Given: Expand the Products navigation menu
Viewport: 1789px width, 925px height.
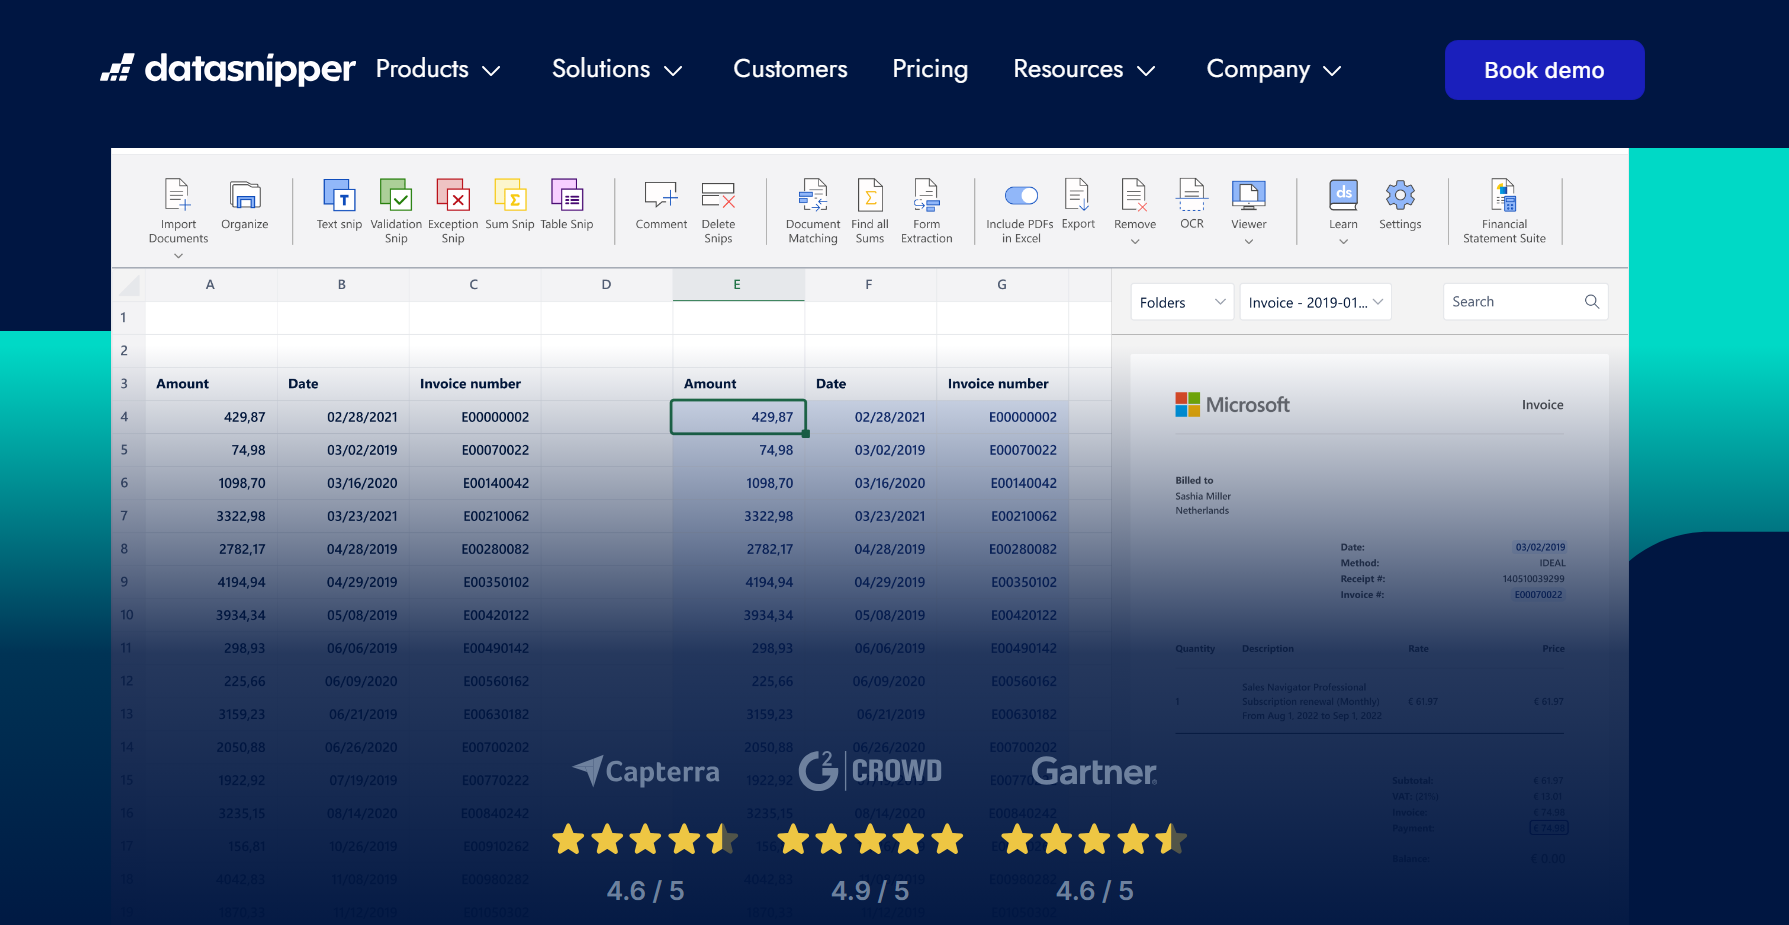Looking at the screenshot, I should tap(437, 69).
